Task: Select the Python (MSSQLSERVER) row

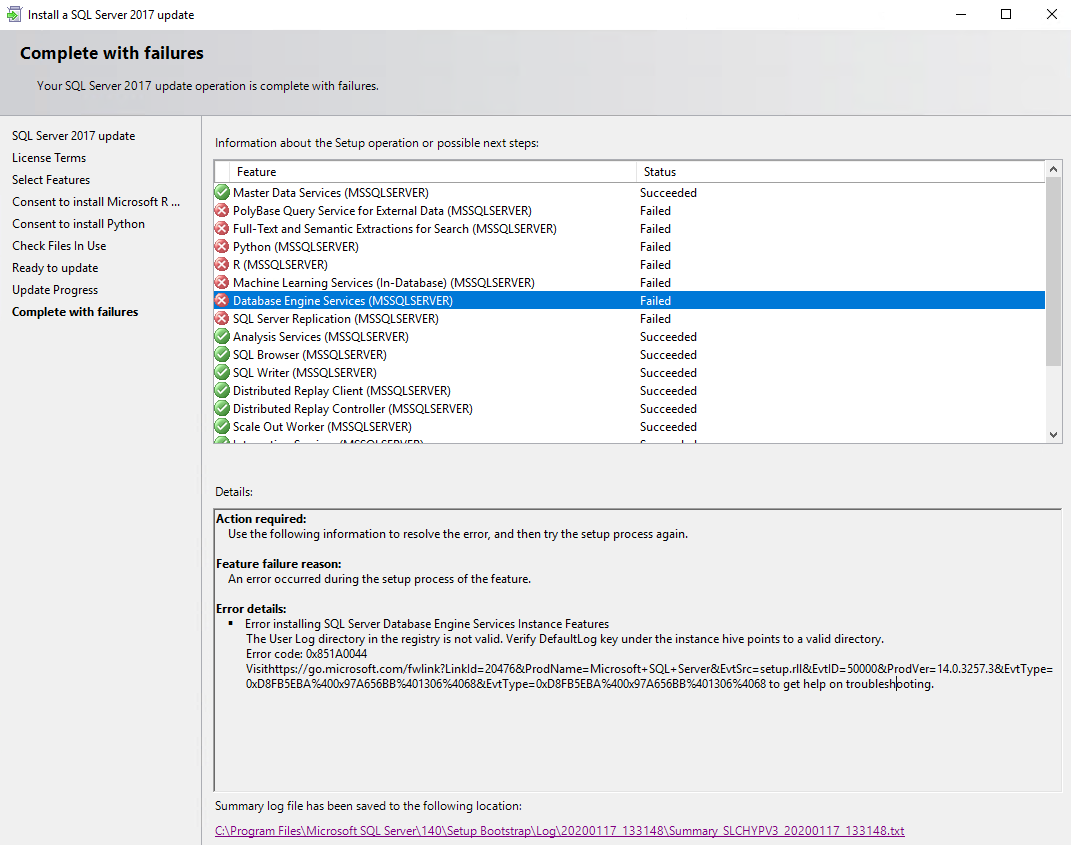Action: [x=629, y=247]
